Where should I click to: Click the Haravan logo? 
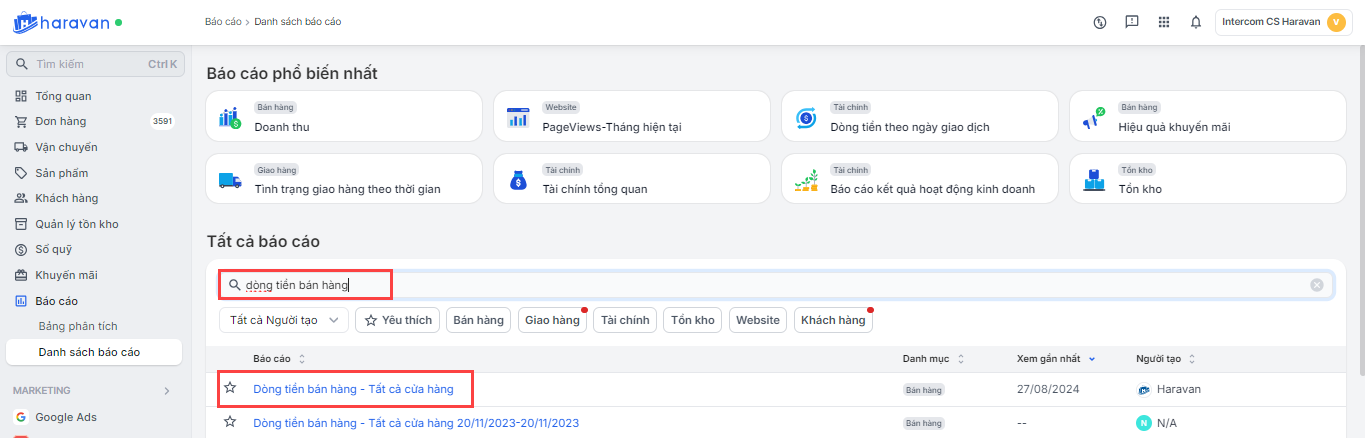pyautogui.click(x=60, y=21)
